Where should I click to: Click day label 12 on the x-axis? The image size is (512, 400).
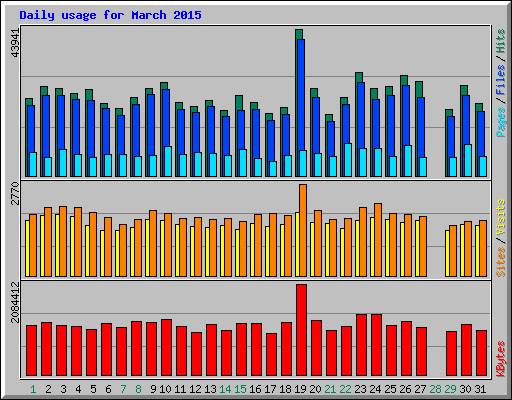195,389
